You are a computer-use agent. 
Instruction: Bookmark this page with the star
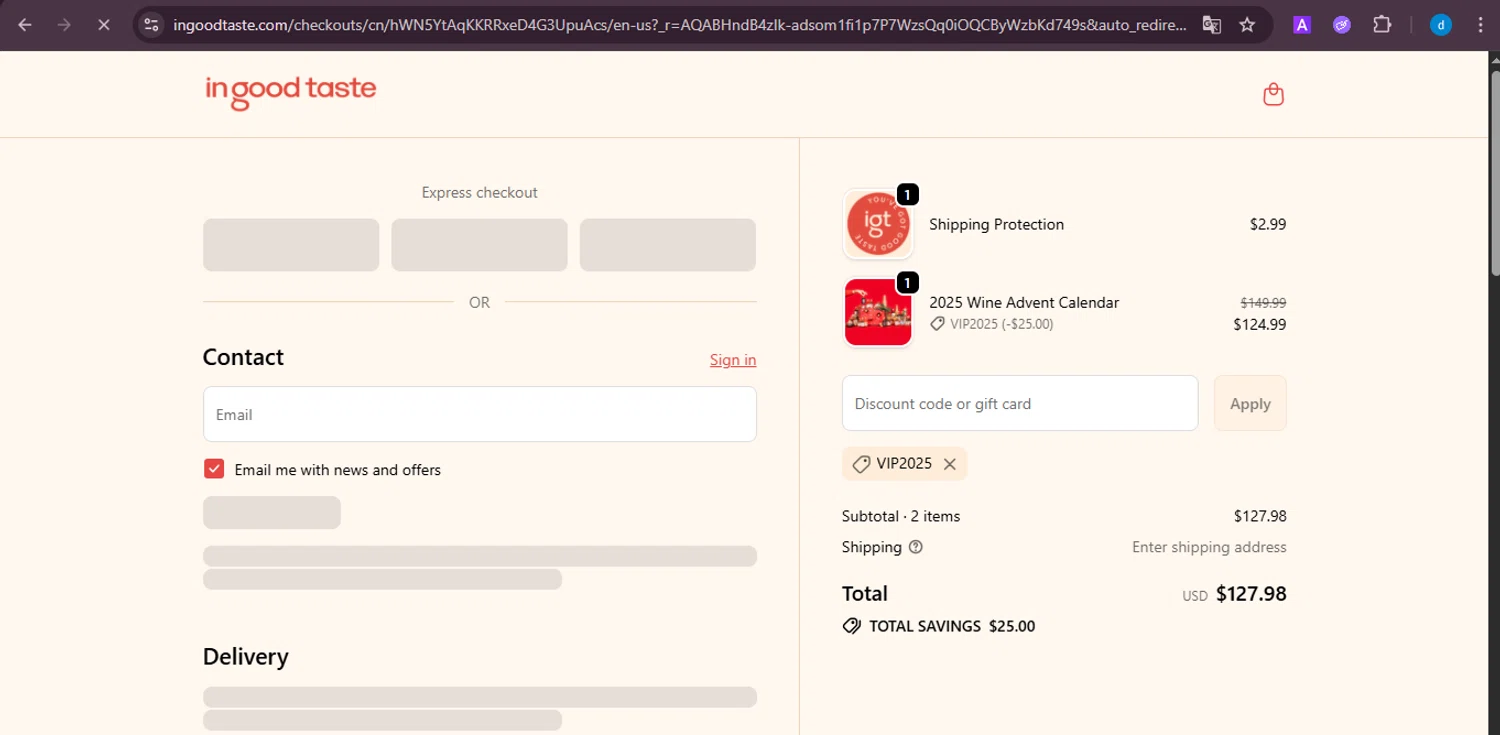1247,25
